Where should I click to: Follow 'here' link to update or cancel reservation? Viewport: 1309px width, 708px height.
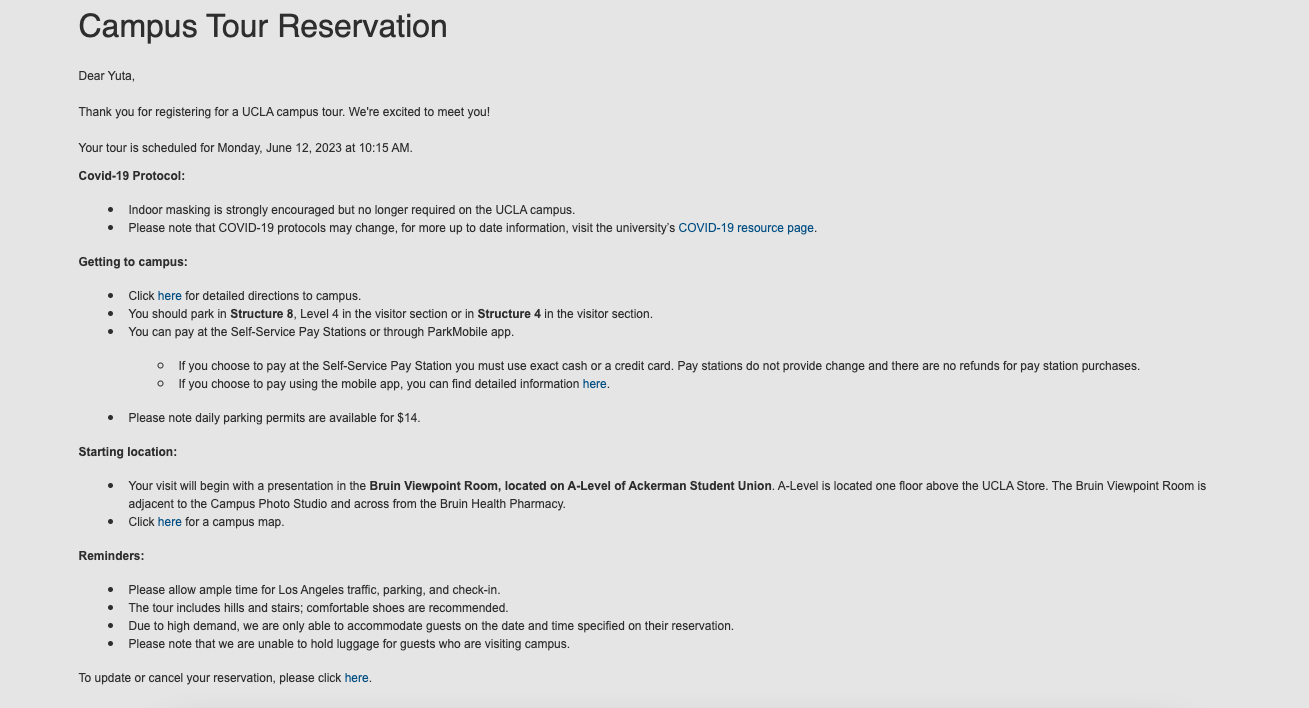pyautogui.click(x=356, y=678)
